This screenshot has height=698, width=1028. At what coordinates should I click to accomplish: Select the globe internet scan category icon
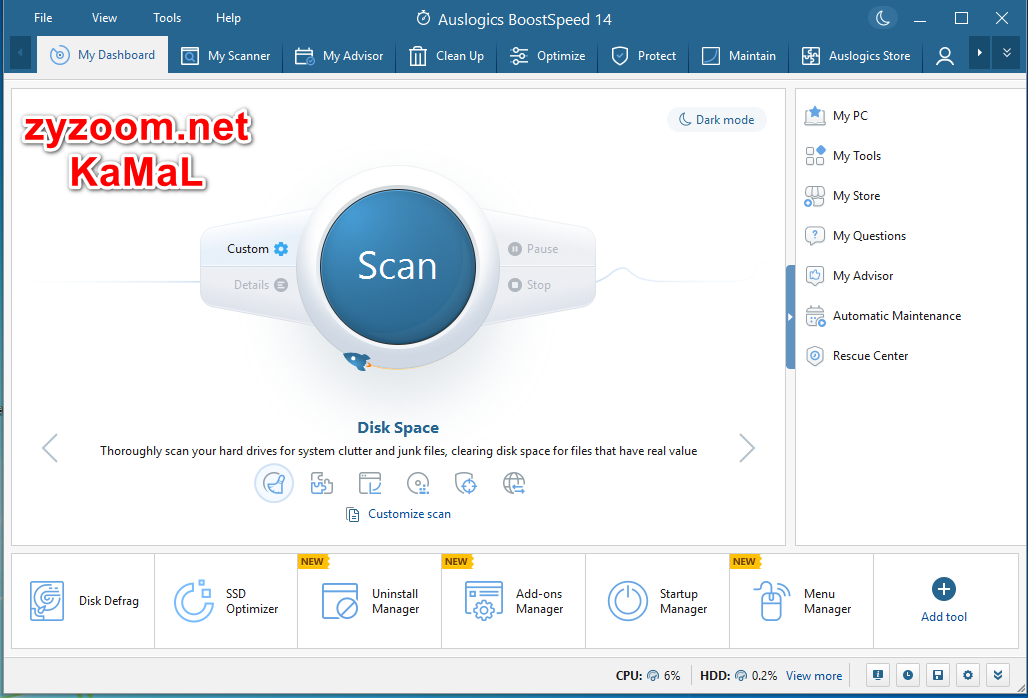tap(514, 484)
